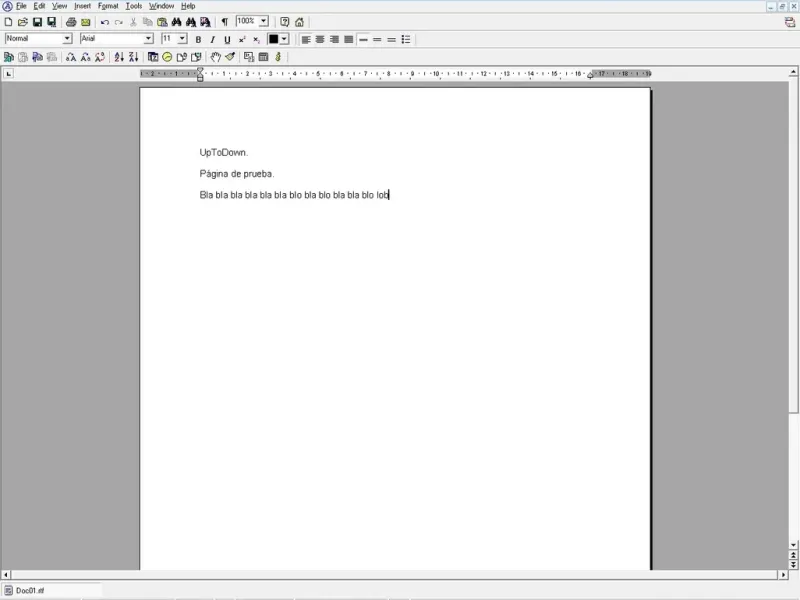The width and height of the screenshot is (800, 600).
Task: Place cursor in "Página de prueba." line
Action: pyautogui.click(x=237, y=174)
